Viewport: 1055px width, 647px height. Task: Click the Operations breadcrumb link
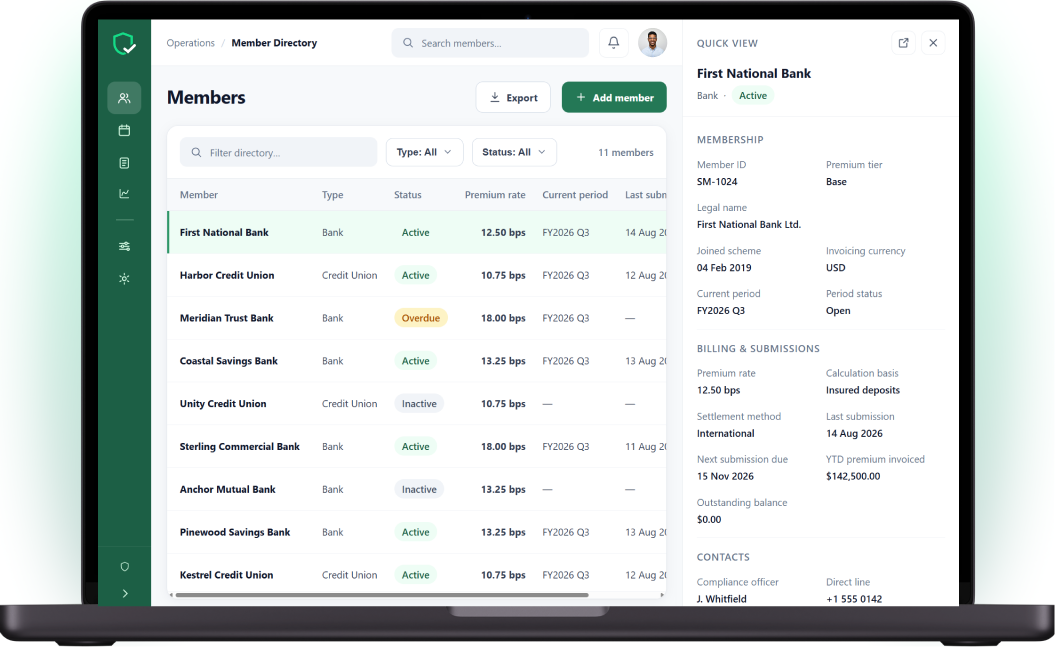coord(190,43)
